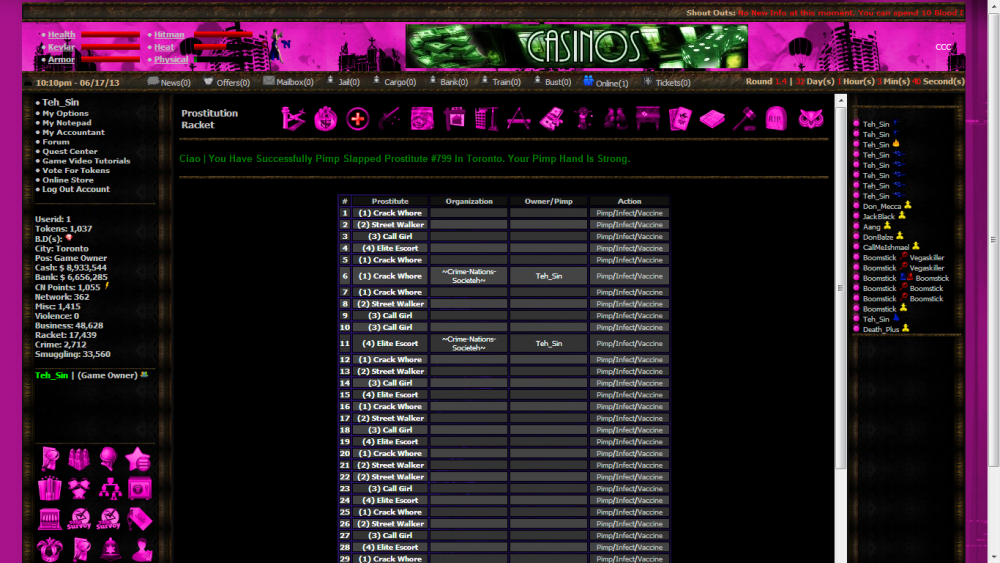The width and height of the screenshot is (1000, 563).
Task: Click the playing cards icon
Action: point(680,119)
